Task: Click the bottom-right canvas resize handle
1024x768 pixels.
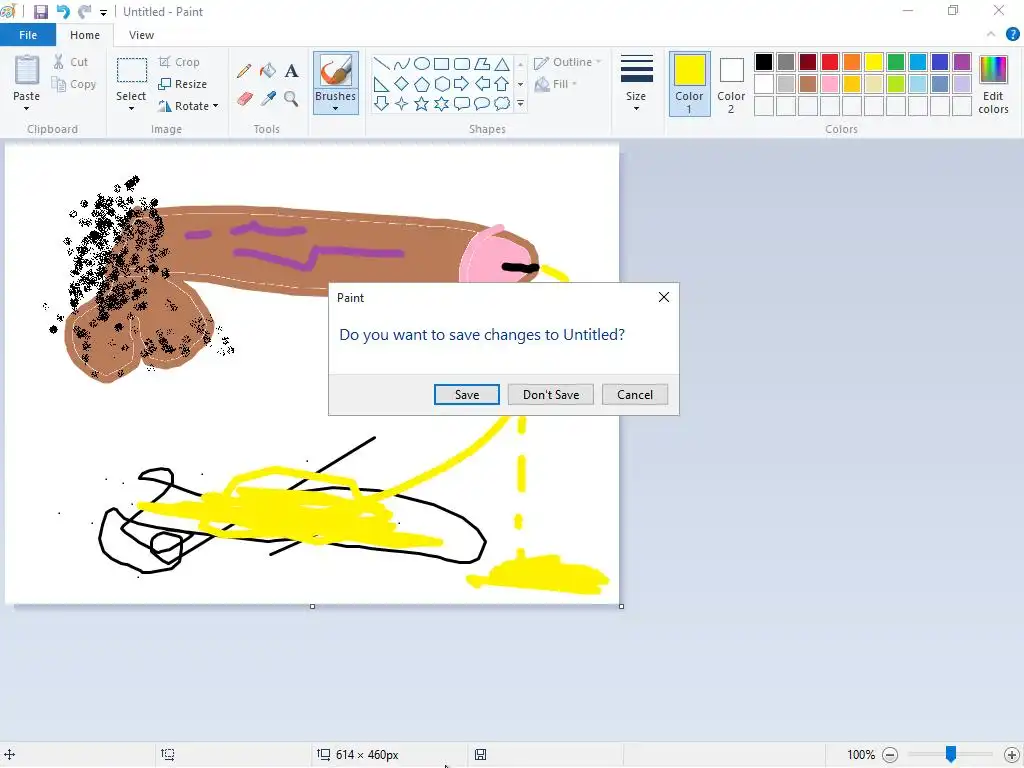Action: (621, 607)
